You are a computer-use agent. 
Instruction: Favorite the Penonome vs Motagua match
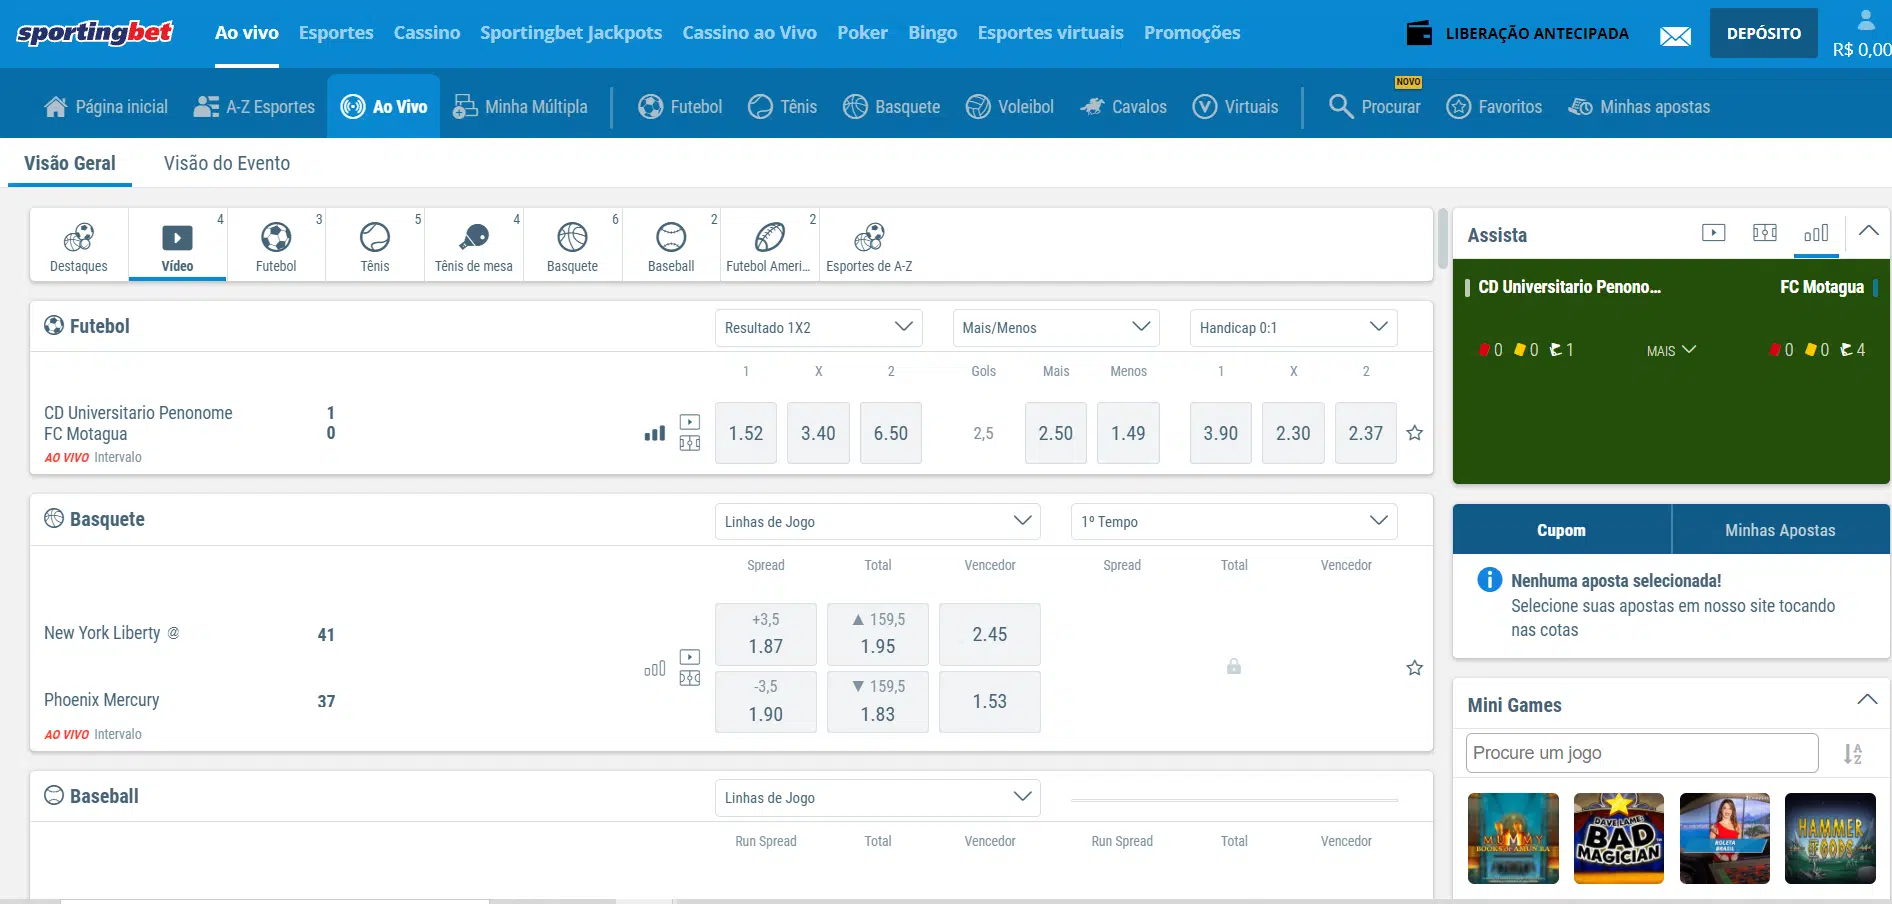click(x=1415, y=433)
